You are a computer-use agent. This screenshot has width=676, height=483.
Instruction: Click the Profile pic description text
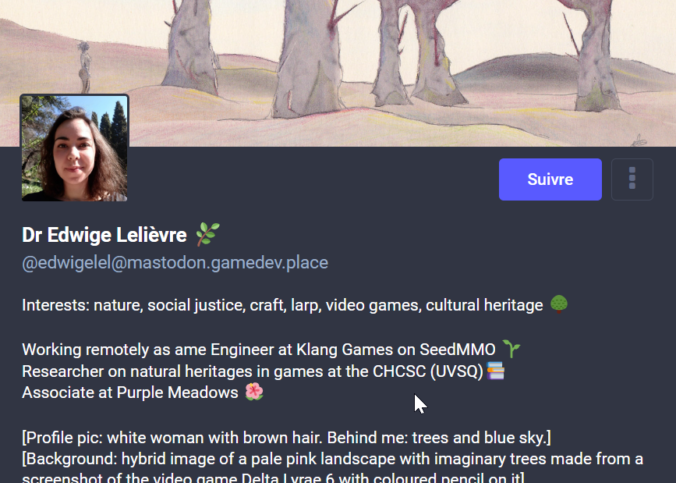point(286,438)
